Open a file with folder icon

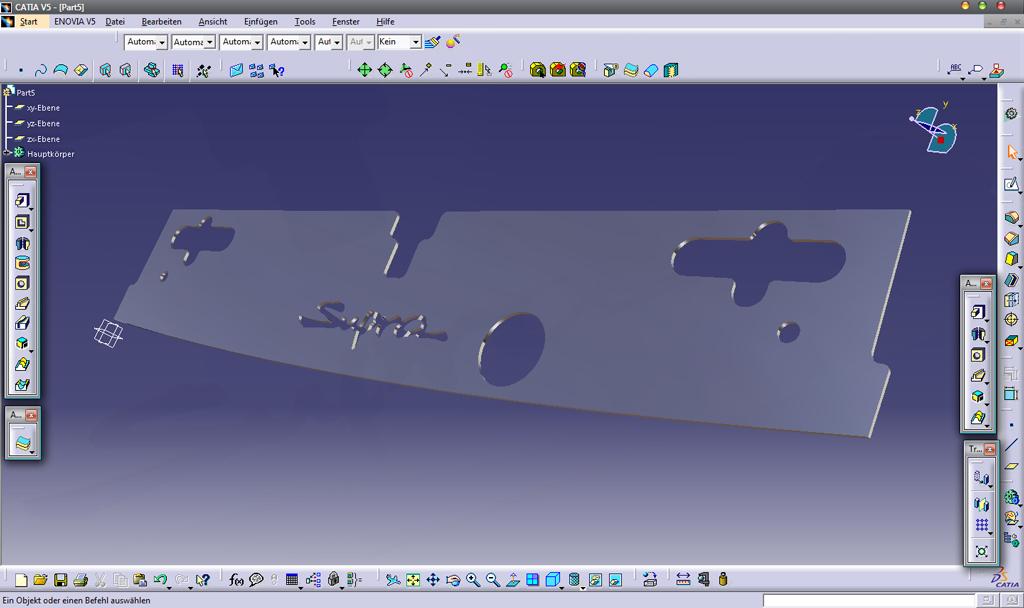[40, 579]
